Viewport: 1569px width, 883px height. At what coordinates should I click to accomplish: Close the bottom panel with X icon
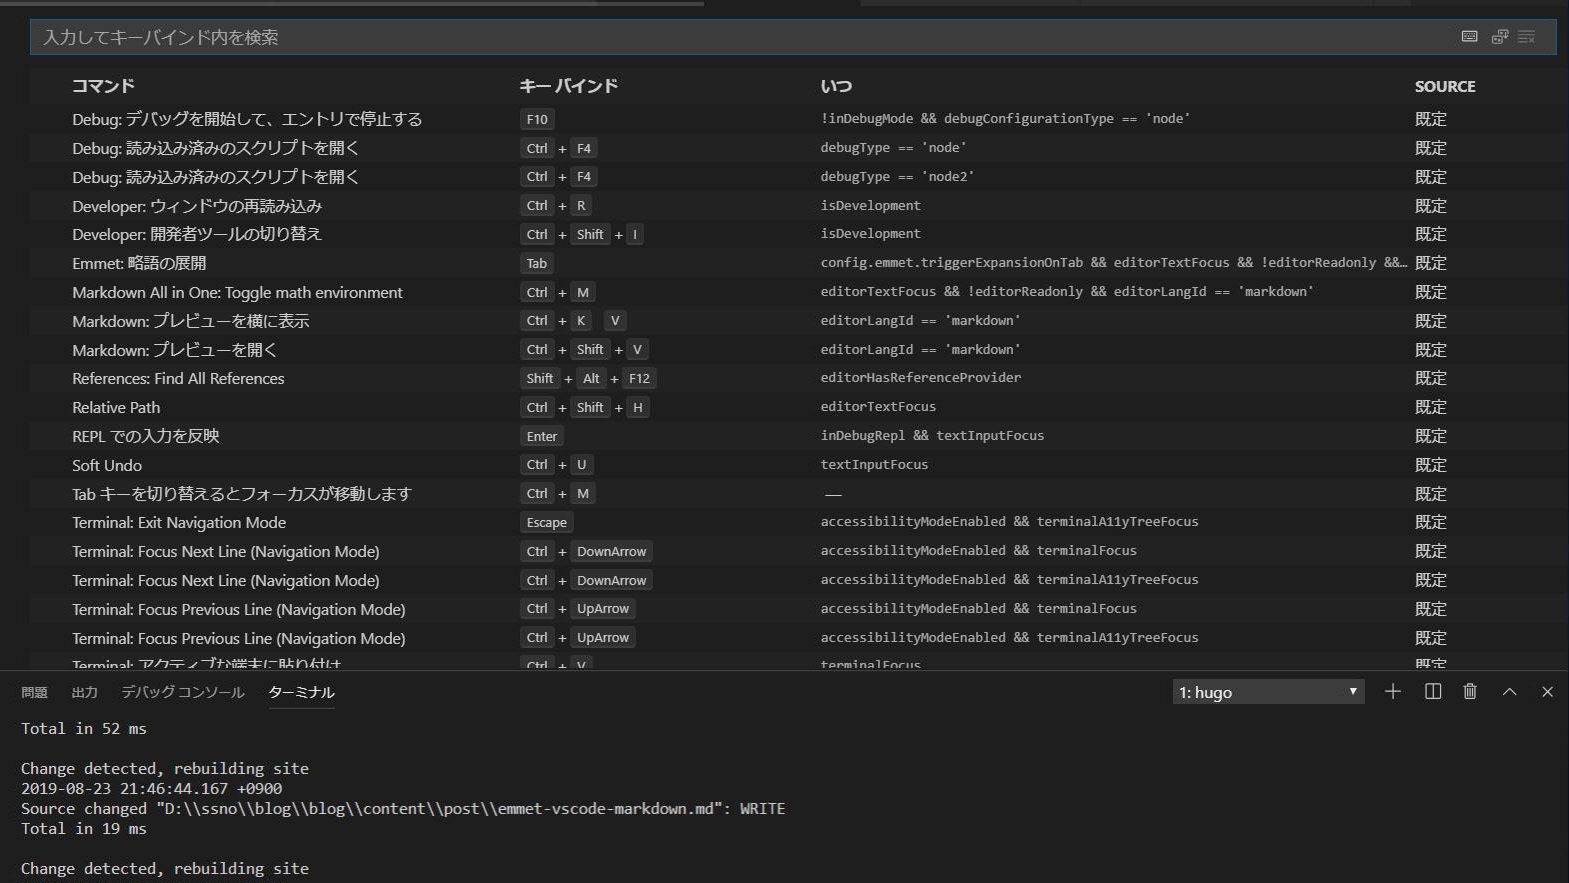(x=1547, y=692)
